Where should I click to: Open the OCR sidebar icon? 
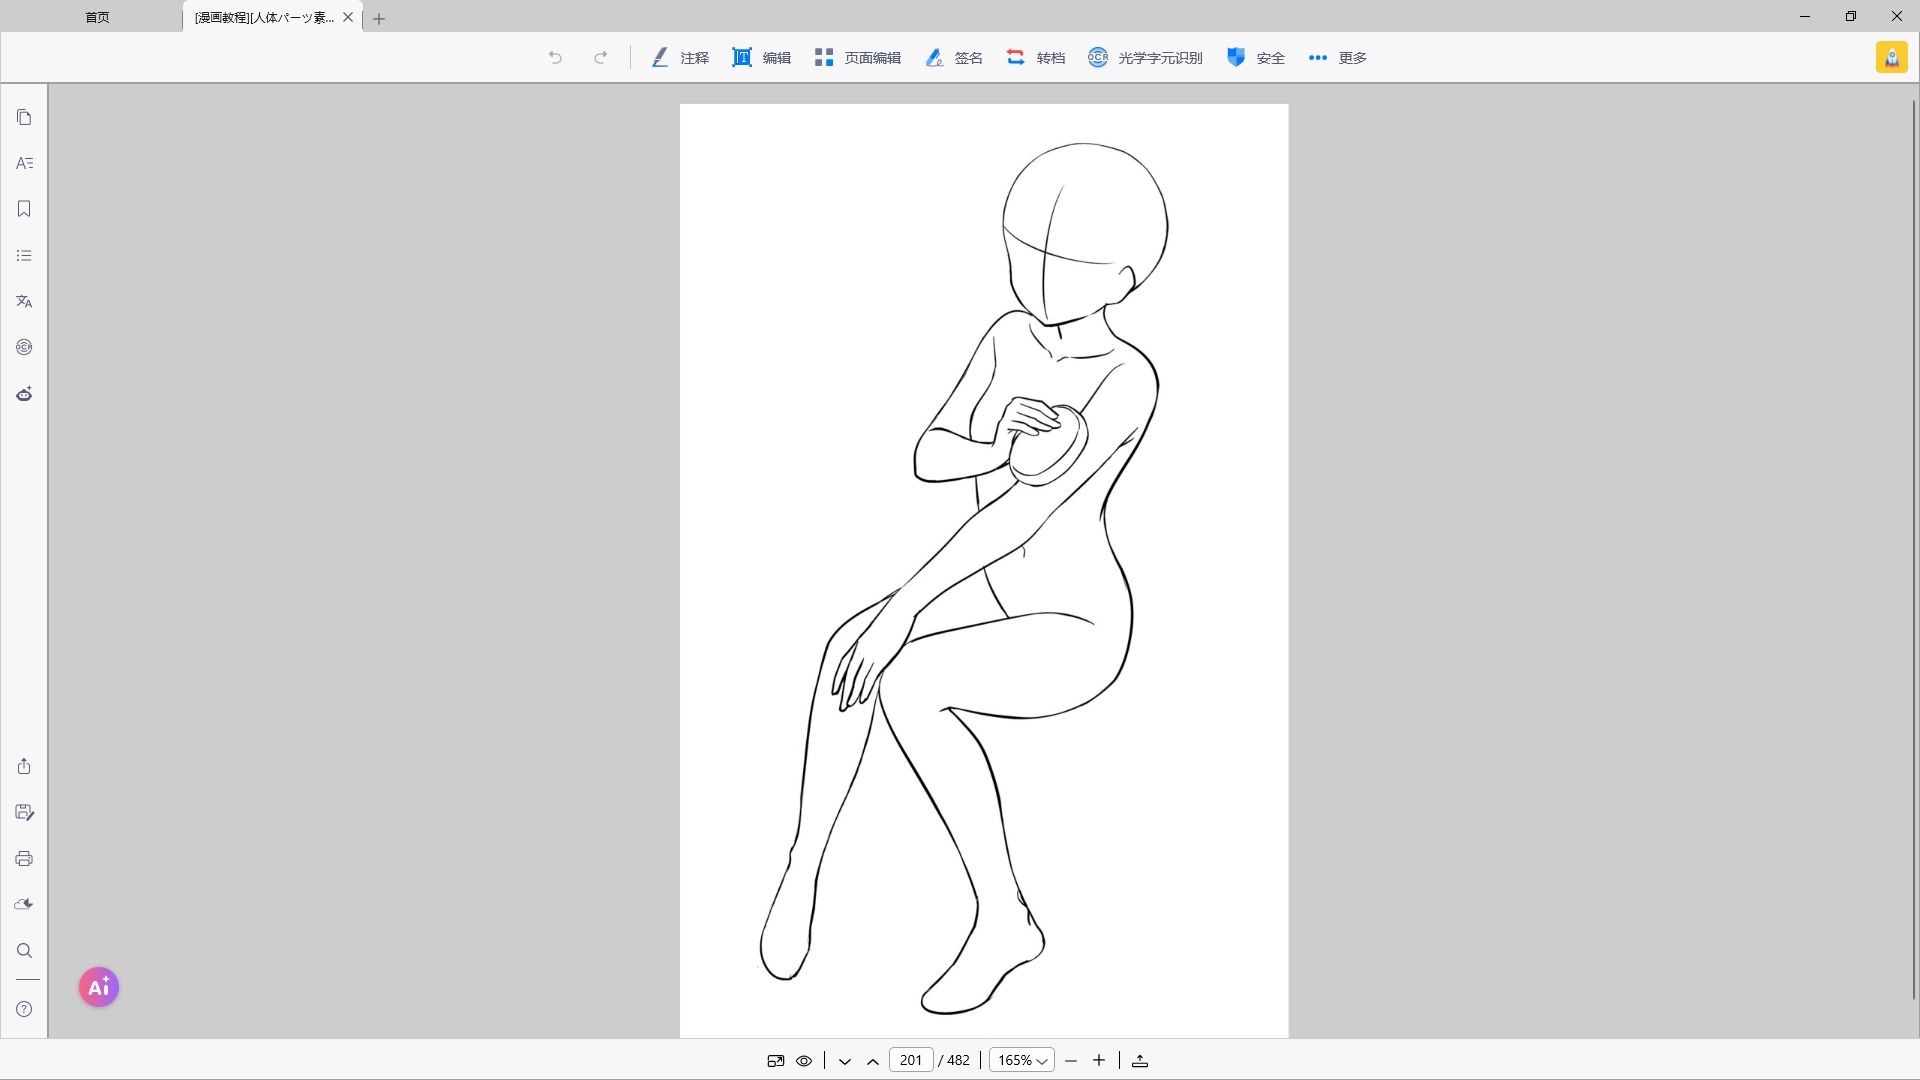pyautogui.click(x=24, y=347)
